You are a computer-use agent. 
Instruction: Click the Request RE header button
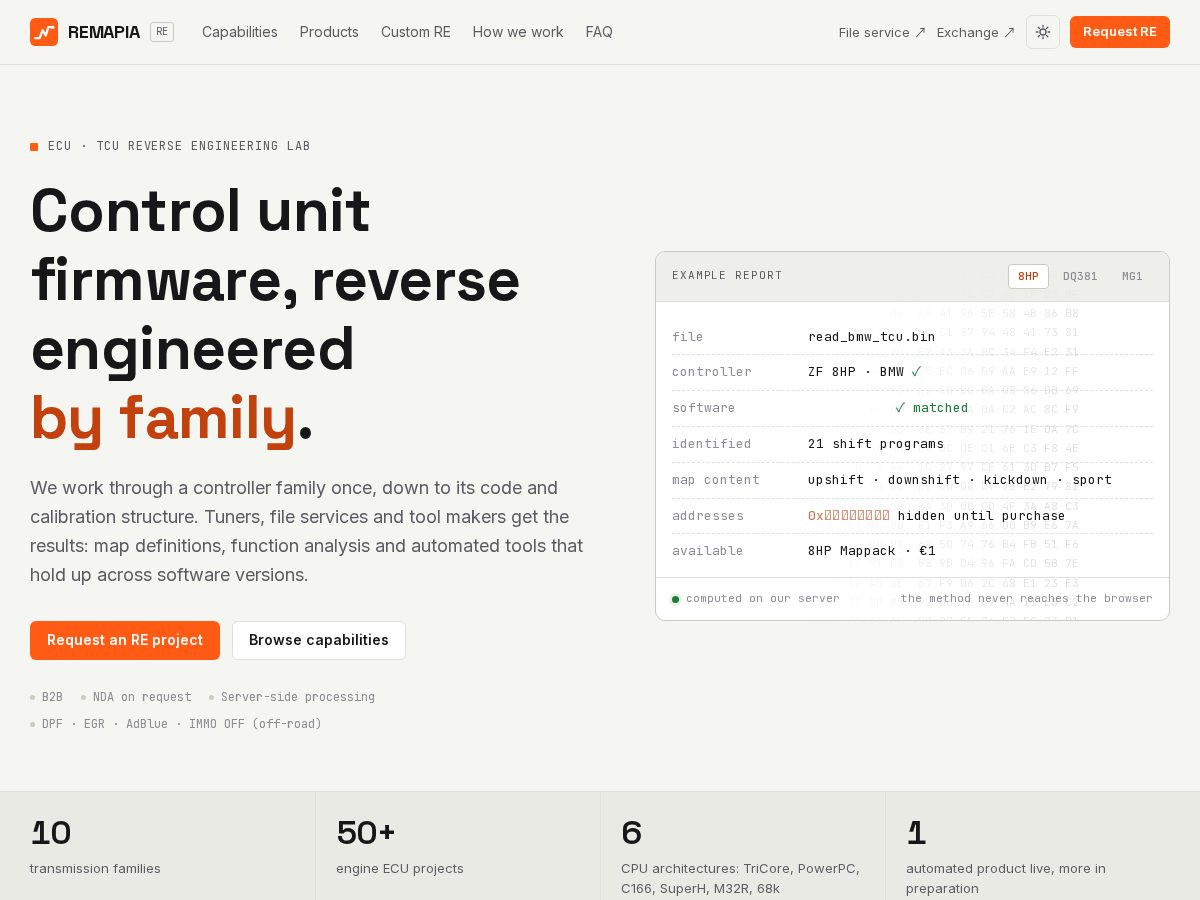pos(1120,32)
